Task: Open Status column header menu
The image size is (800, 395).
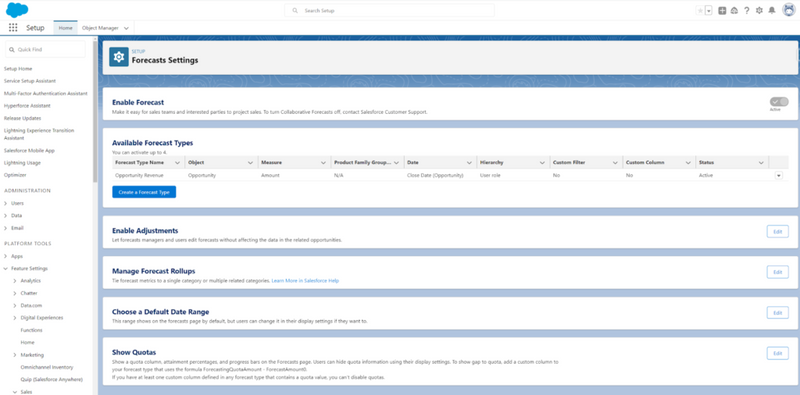Action: point(761,162)
